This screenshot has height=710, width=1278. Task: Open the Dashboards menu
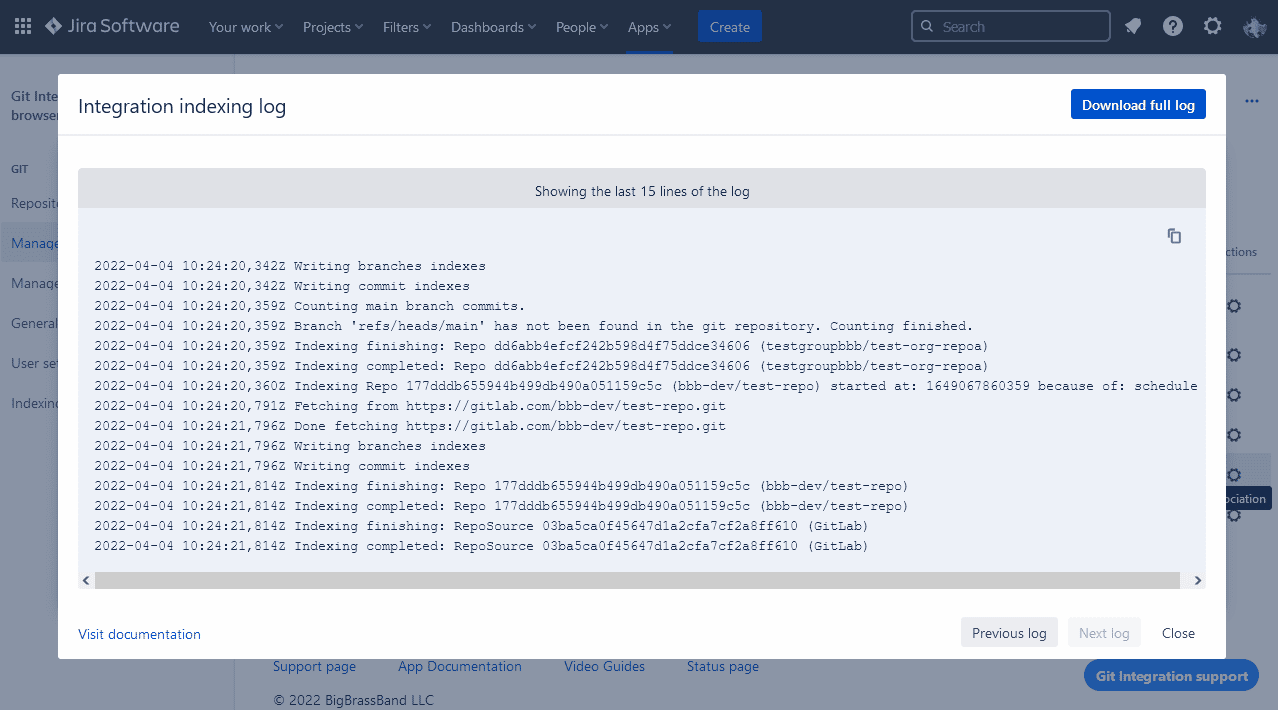coord(493,27)
